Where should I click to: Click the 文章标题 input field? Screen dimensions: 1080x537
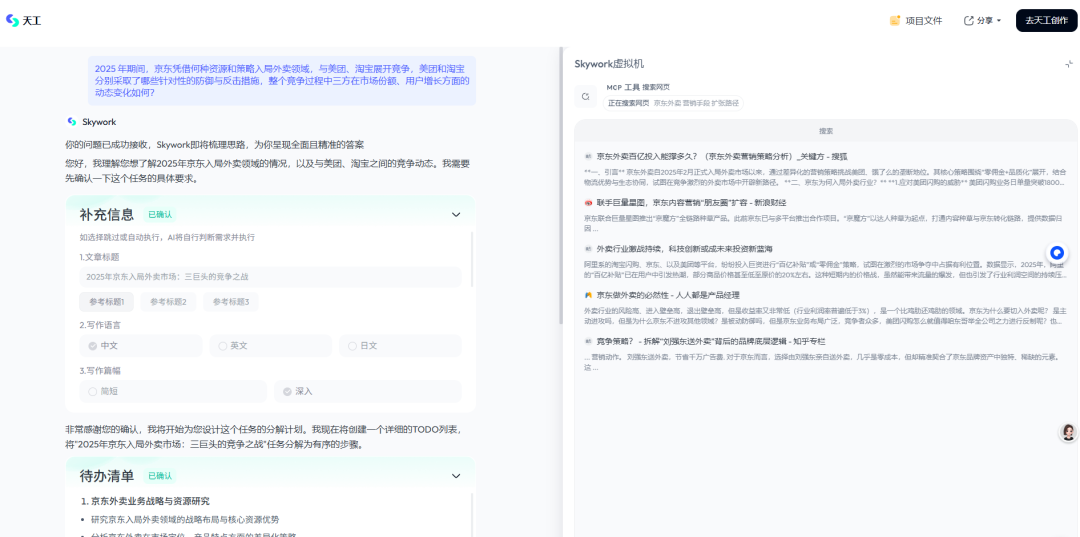pos(270,276)
